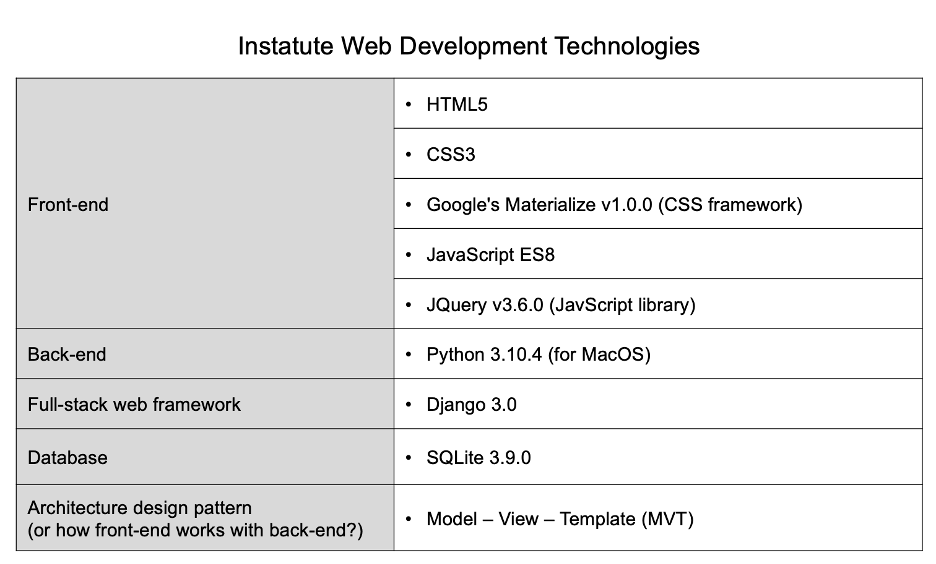Image resolution: width=936 pixels, height=564 pixels.
Task: Click the 'JavaScript ES8' cell
Action: [658, 254]
